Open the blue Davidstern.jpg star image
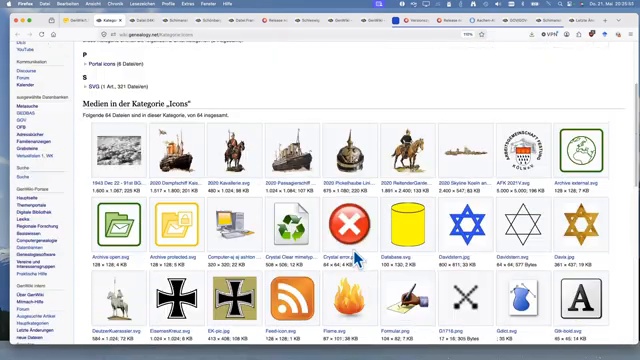This screenshot has width=640, height=360. pos(466,224)
